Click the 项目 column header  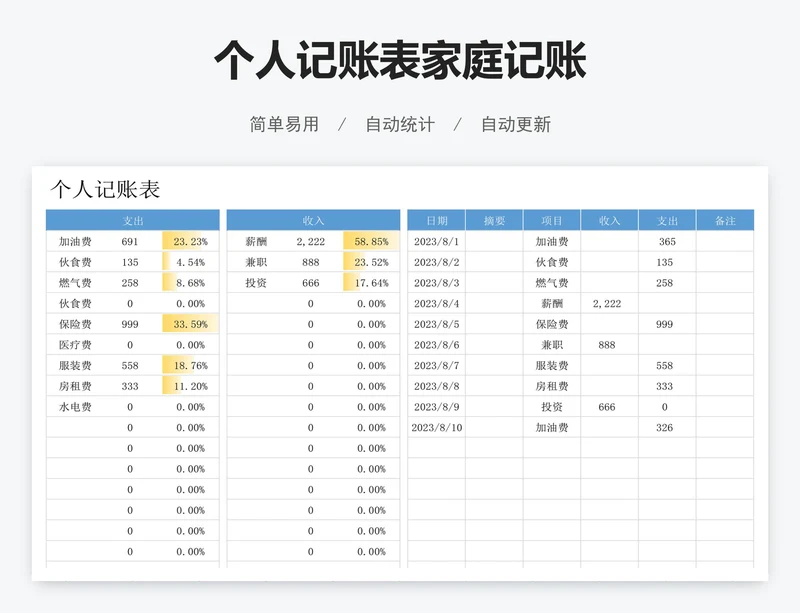coord(552,220)
